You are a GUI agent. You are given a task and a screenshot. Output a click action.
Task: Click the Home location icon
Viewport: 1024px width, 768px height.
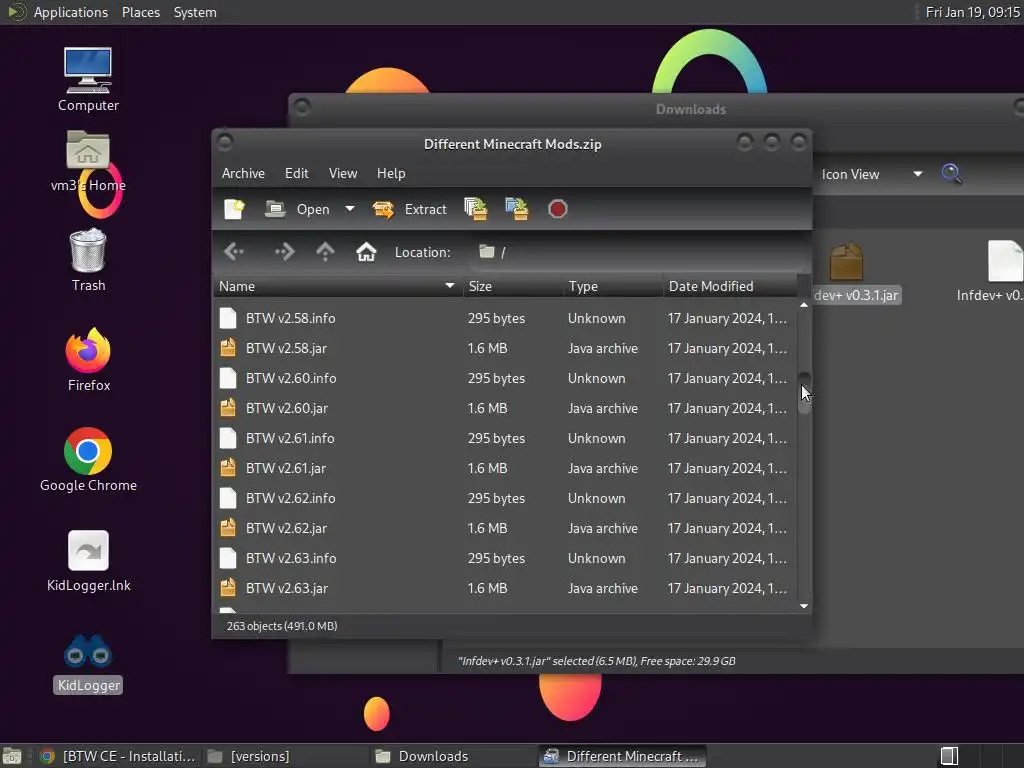[366, 251]
